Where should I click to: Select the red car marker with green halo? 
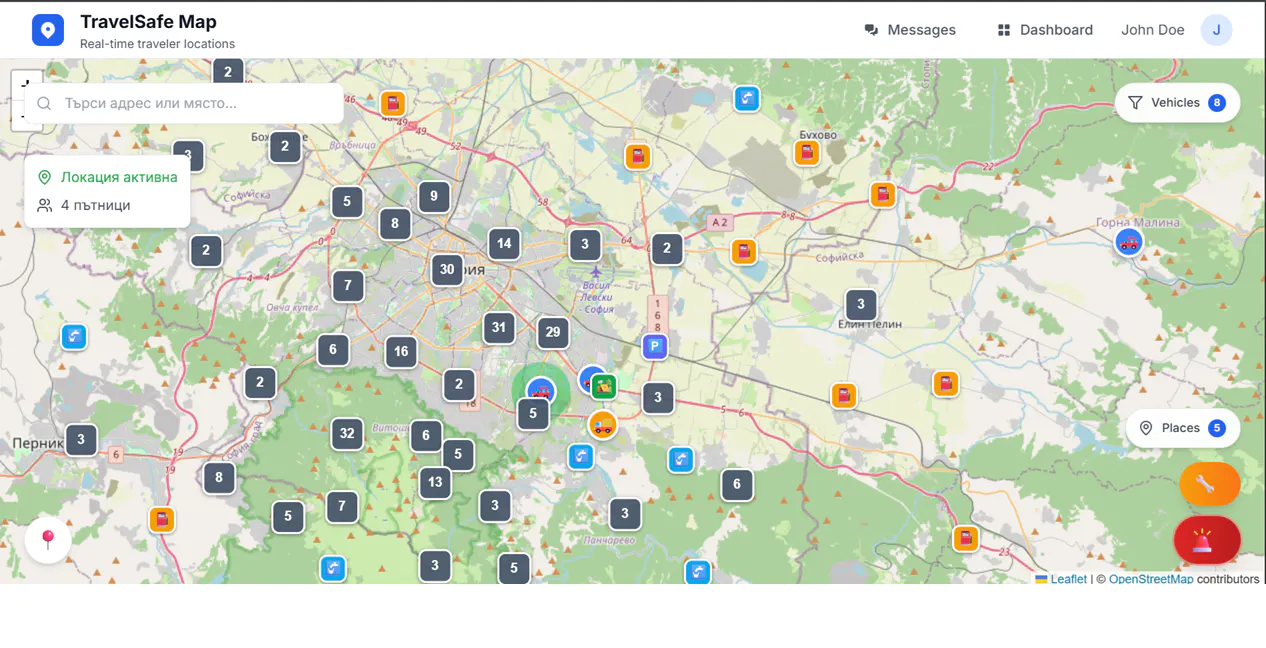point(541,390)
